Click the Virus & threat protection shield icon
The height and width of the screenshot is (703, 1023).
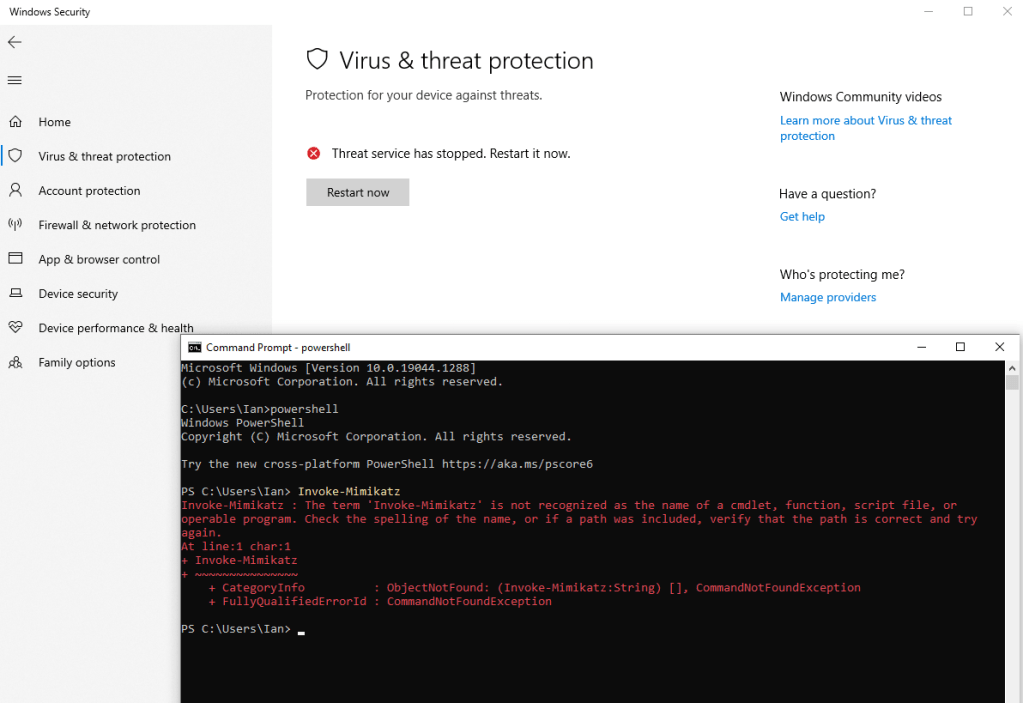[15, 156]
